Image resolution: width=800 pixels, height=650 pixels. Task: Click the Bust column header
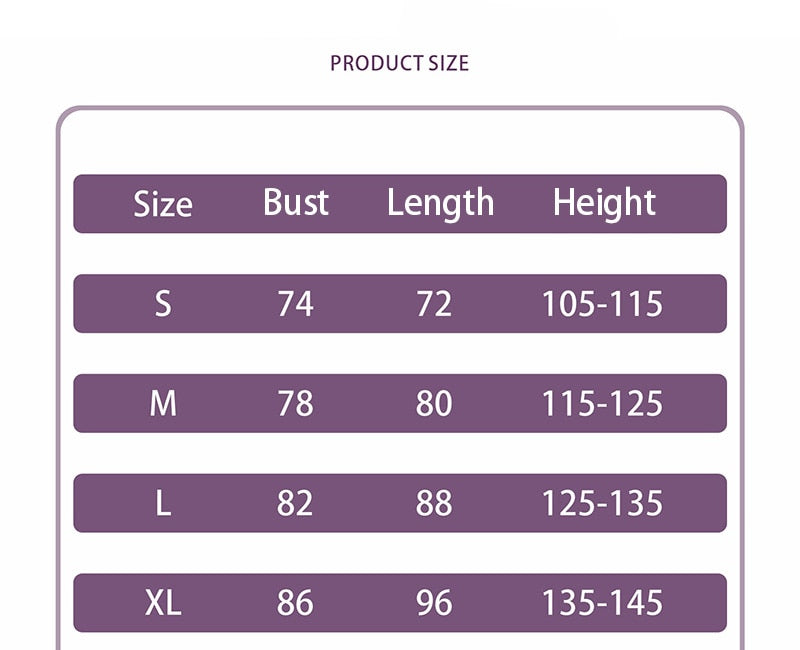coord(296,203)
